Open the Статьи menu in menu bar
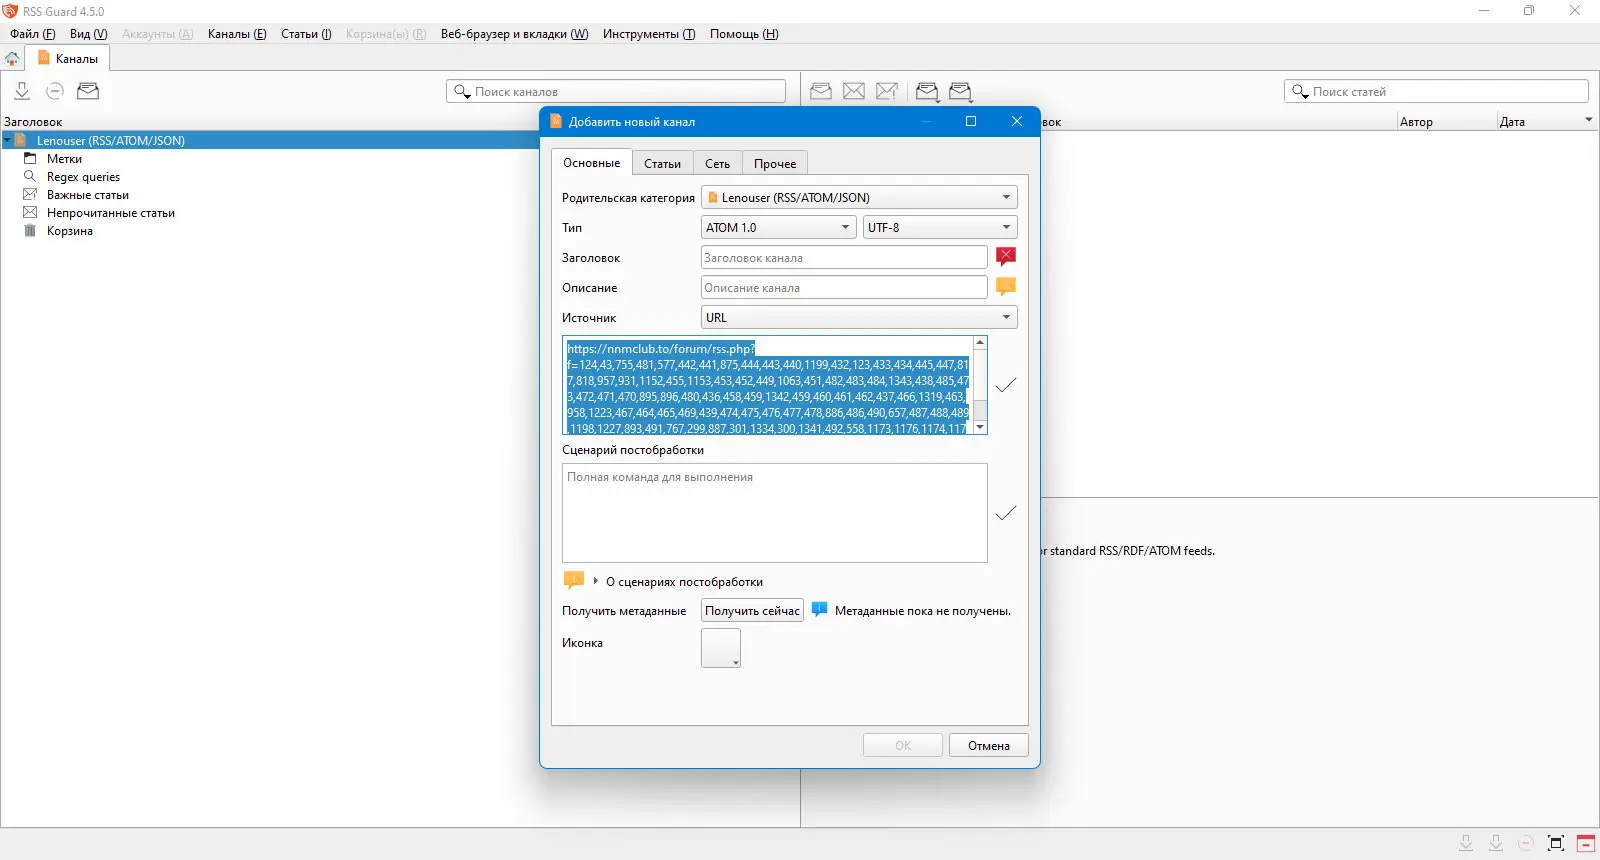The image size is (1600, 860). tap(306, 34)
